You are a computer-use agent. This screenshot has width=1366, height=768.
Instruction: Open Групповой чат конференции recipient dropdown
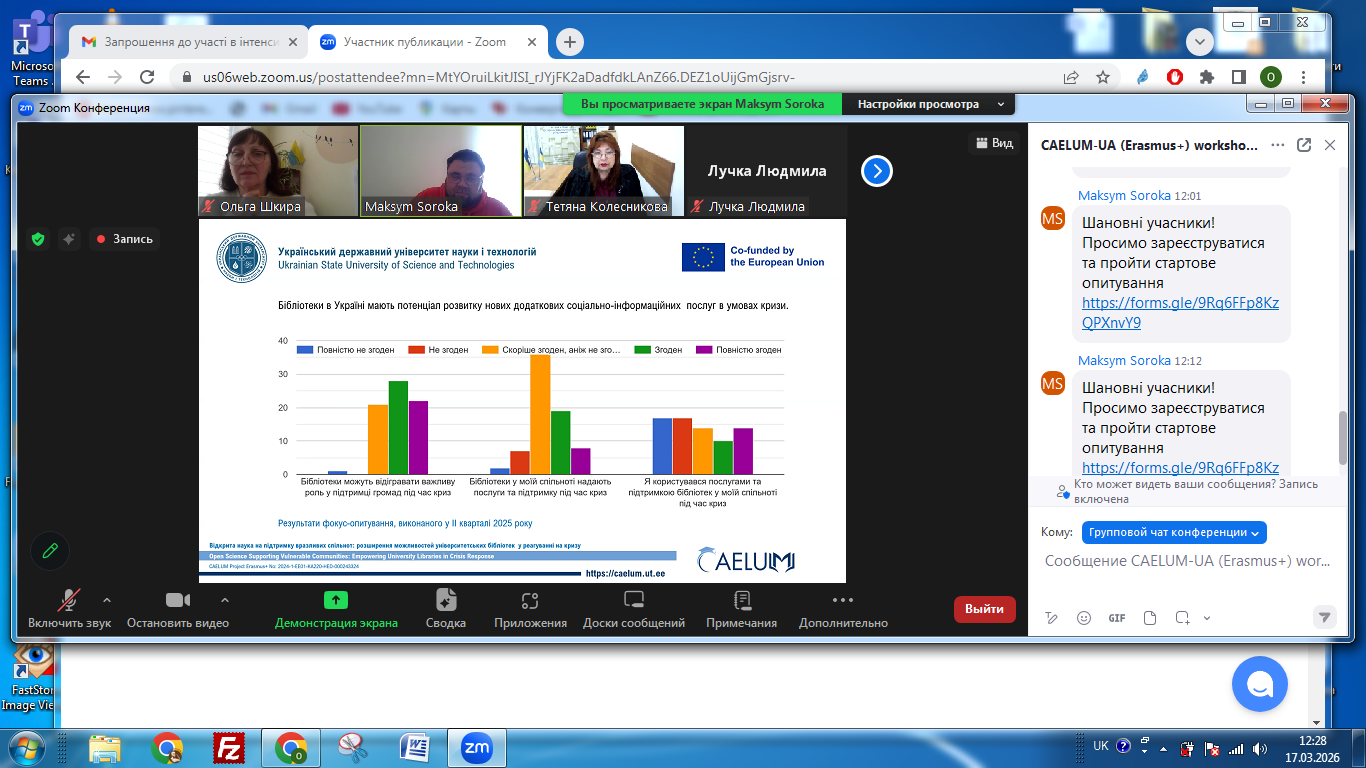click(x=1174, y=532)
